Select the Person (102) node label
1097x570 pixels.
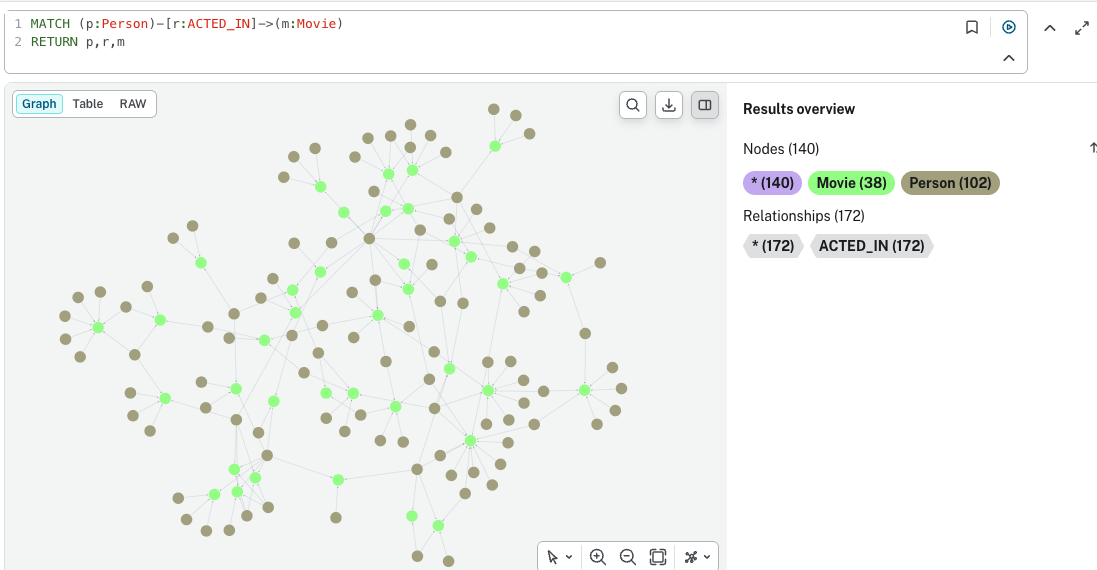(950, 183)
